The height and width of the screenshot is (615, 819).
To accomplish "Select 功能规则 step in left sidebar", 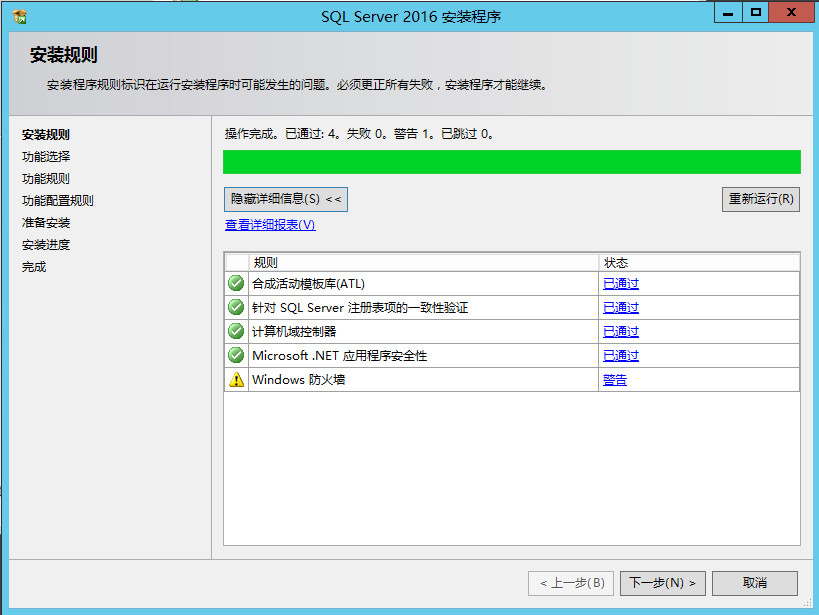I will pos(46,179).
